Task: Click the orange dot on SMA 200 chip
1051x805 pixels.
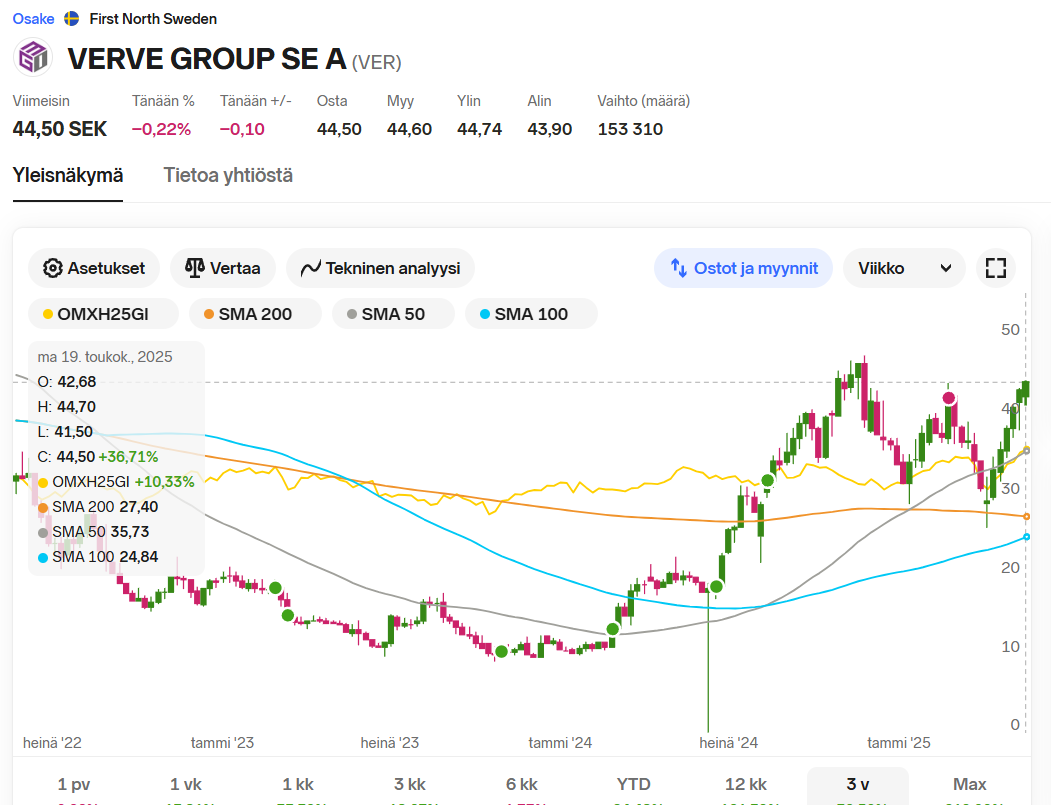Action: coord(208,314)
